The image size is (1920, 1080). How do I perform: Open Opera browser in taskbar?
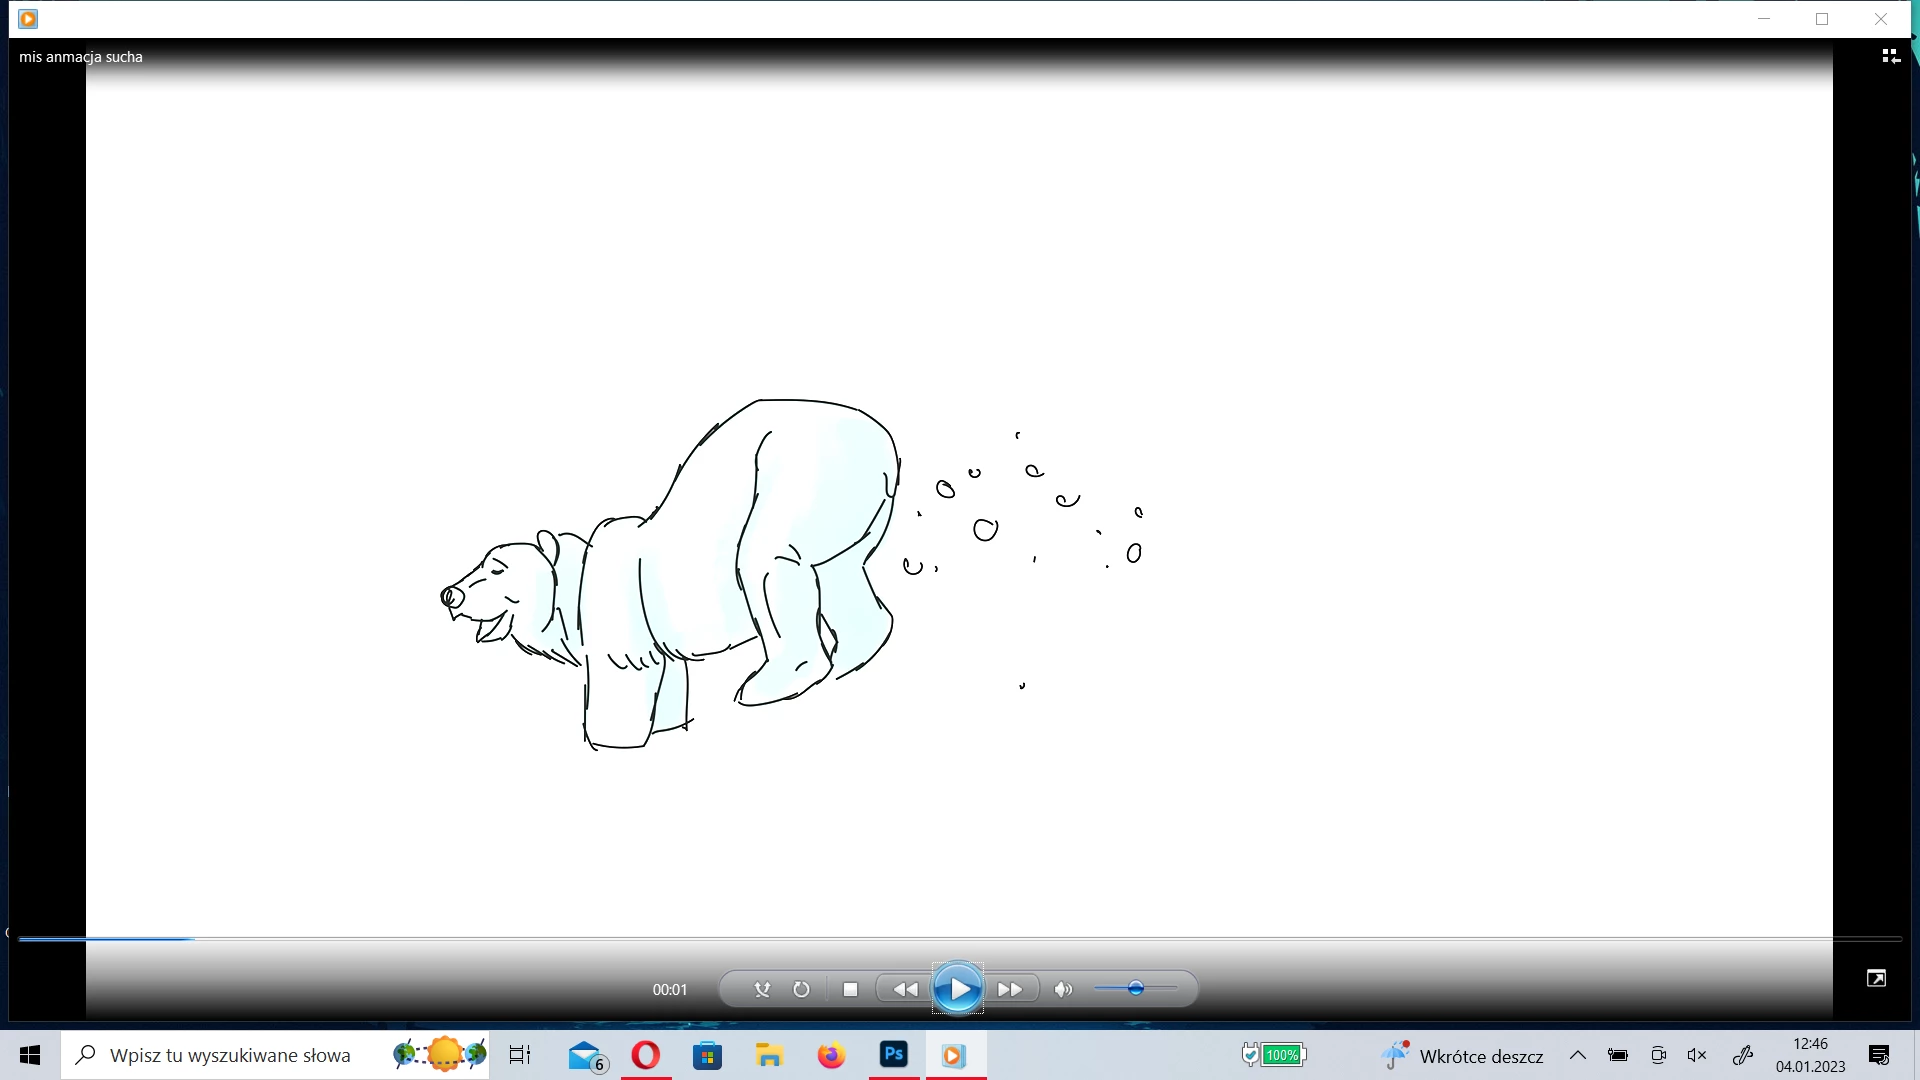pyautogui.click(x=646, y=1055)
